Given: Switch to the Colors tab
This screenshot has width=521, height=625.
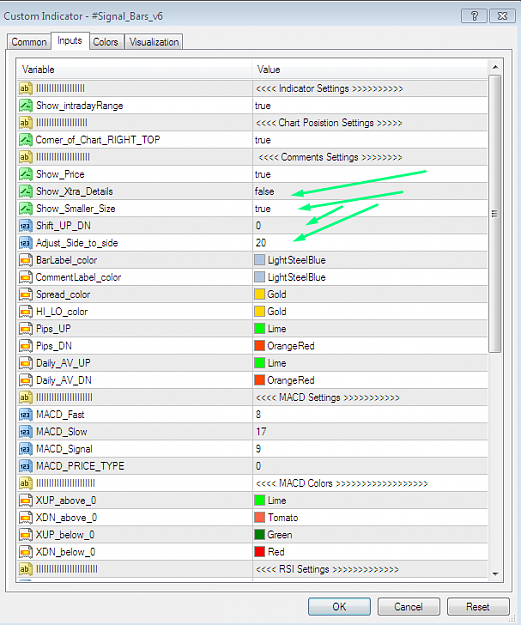Looking at the screenshot, I should point(106,42).
